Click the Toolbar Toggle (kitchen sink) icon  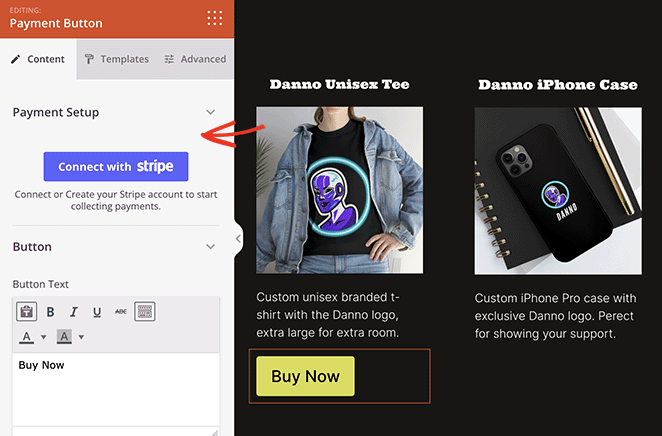(x=144, y=312)
